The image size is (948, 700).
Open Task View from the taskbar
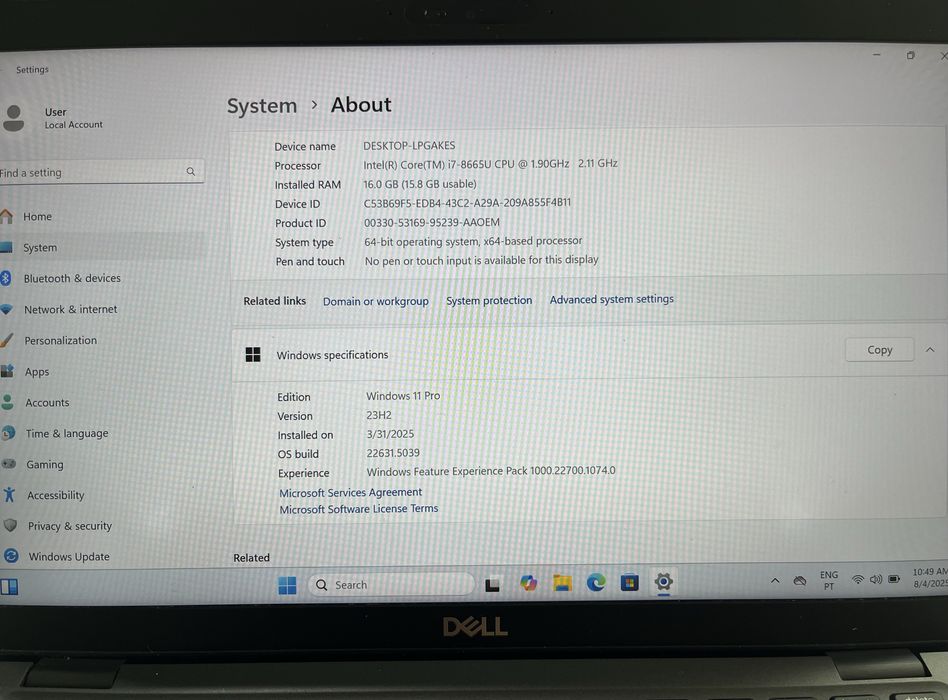(492, 585)
